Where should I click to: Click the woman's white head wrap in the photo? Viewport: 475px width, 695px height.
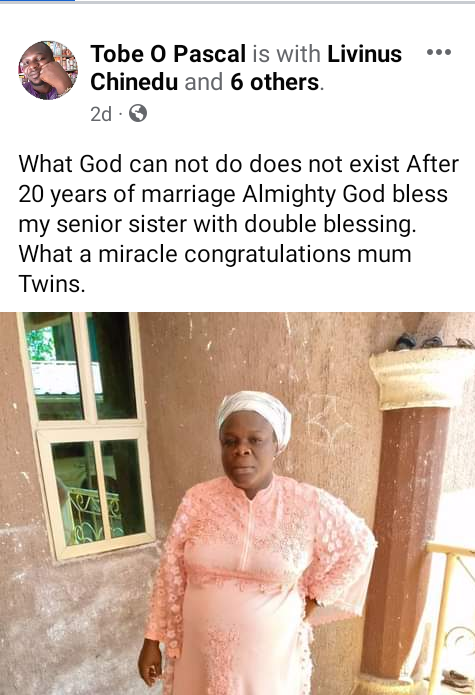pyautogui.click(x=255, y=414)
